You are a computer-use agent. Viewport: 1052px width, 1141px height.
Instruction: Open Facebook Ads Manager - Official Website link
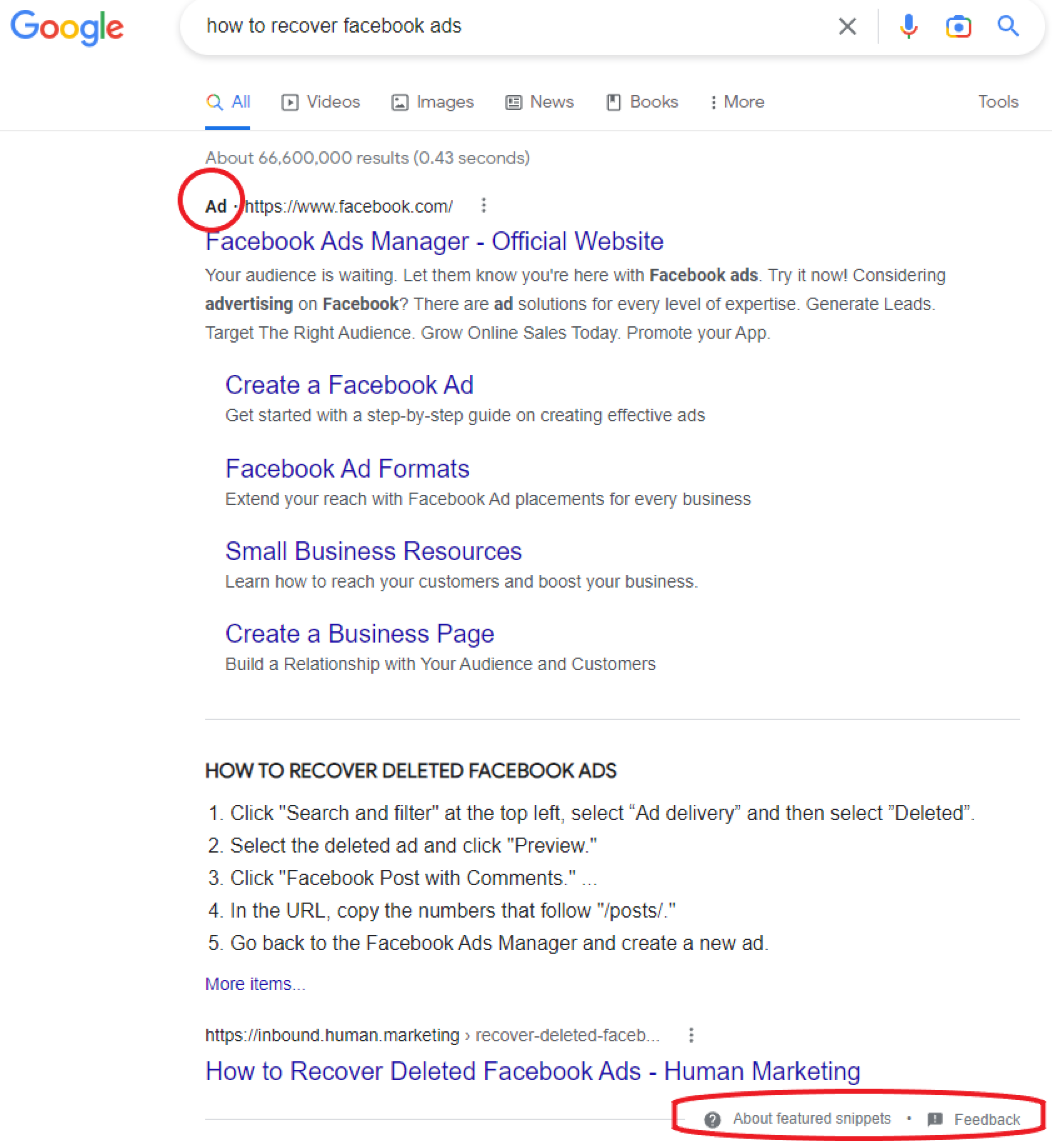(x=434, y=241)
